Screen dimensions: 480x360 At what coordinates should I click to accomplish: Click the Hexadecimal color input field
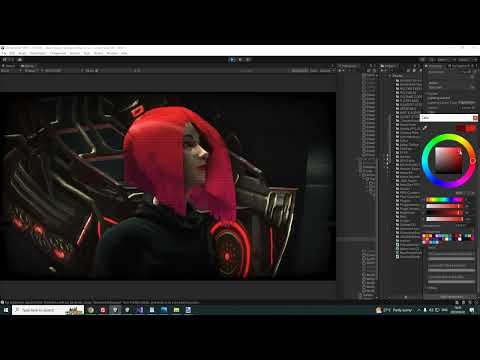[x=464, y=226]
